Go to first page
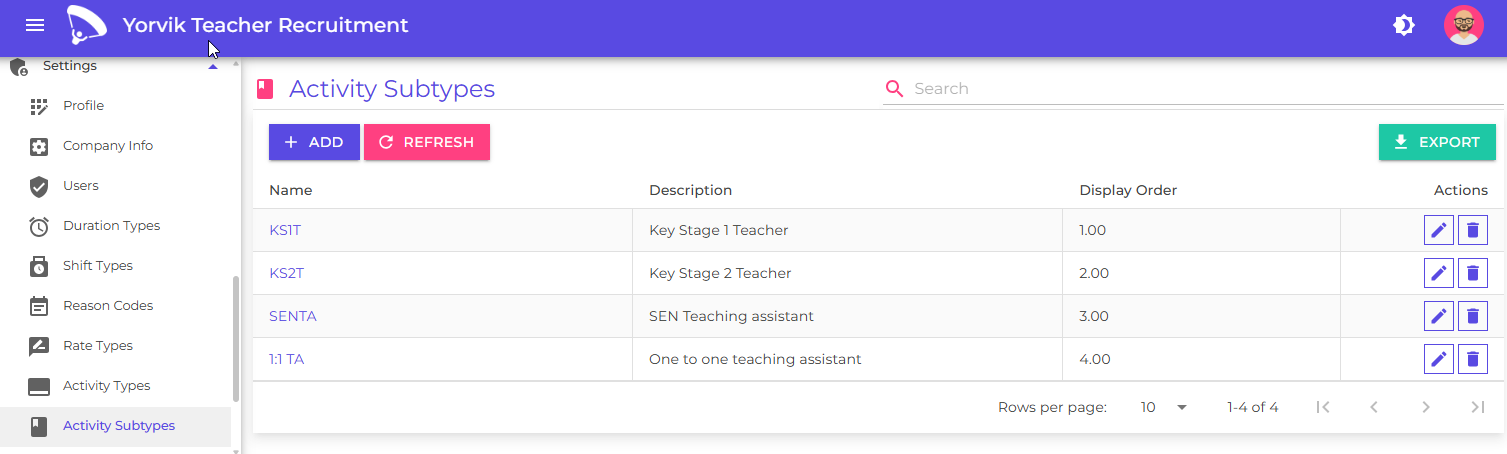 (1323, 407)
